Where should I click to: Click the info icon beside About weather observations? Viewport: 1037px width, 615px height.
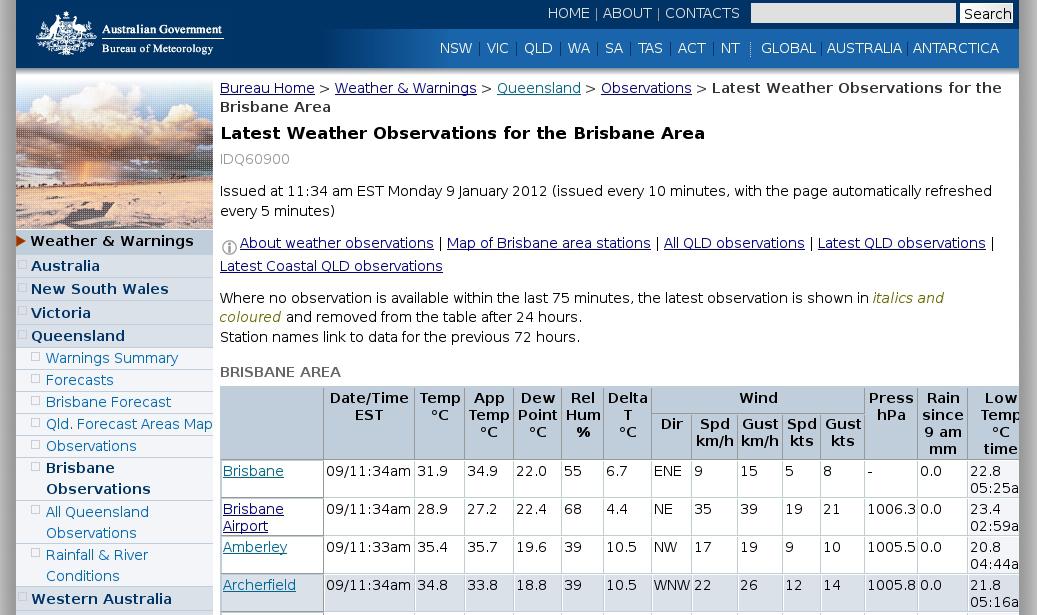click(229, 247)
